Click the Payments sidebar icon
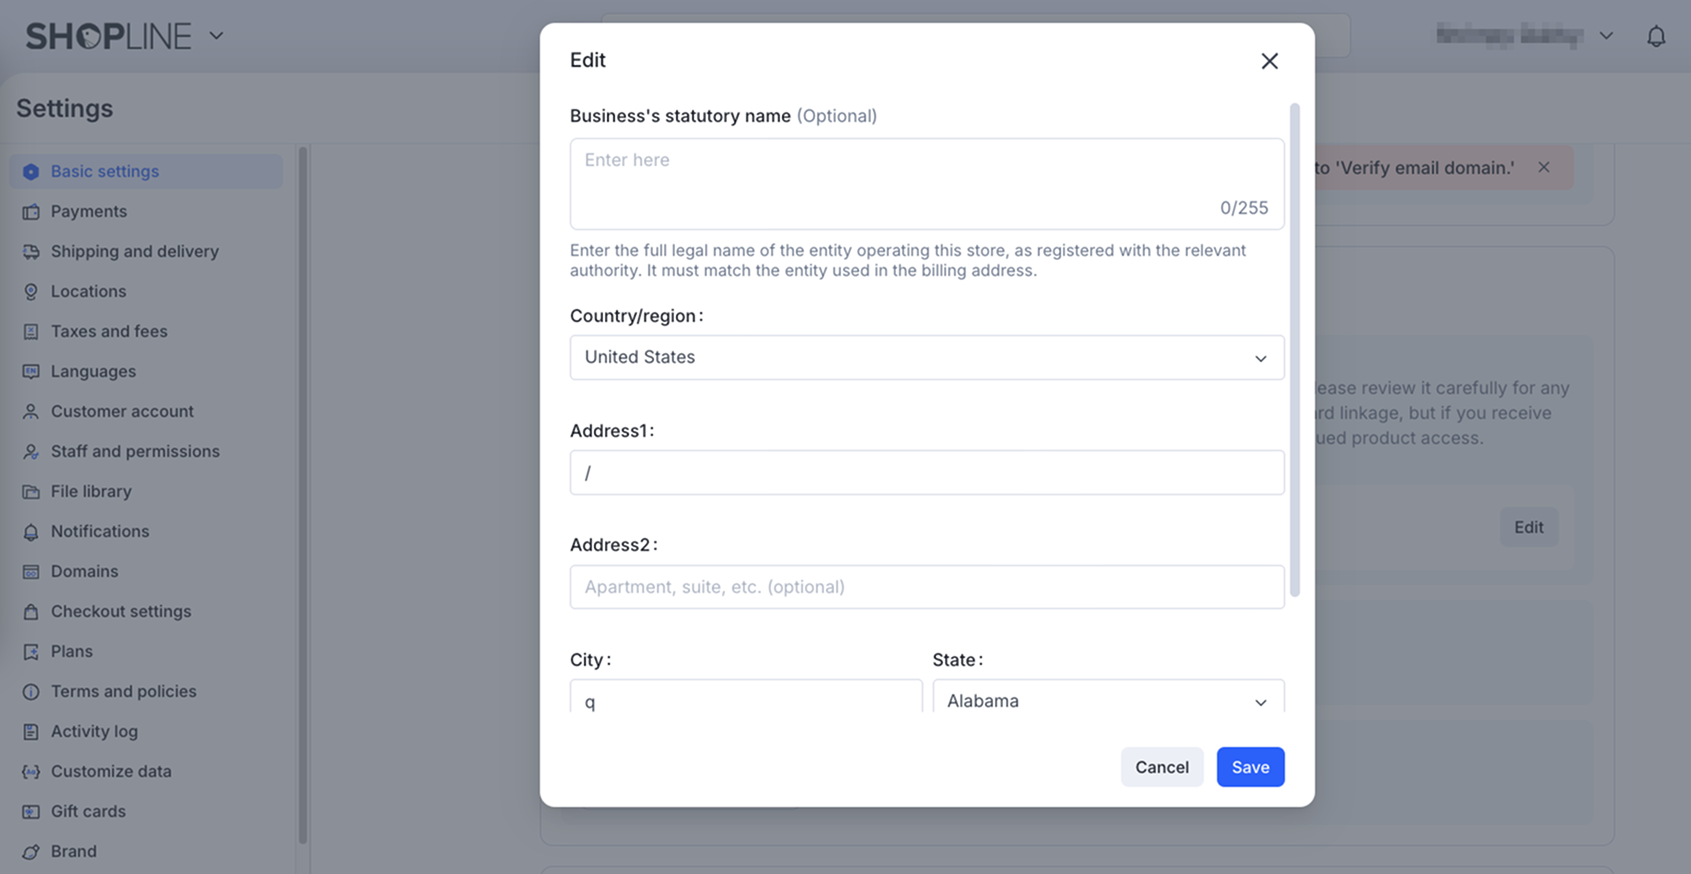Image resolution: width=1691 pixels, height=874 pixels. [x=31, y=212]
